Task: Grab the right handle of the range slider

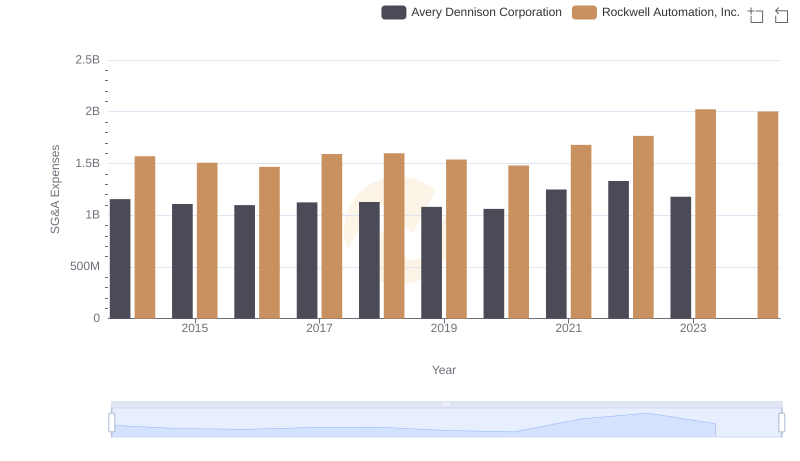Action: (x=781, y=422)
